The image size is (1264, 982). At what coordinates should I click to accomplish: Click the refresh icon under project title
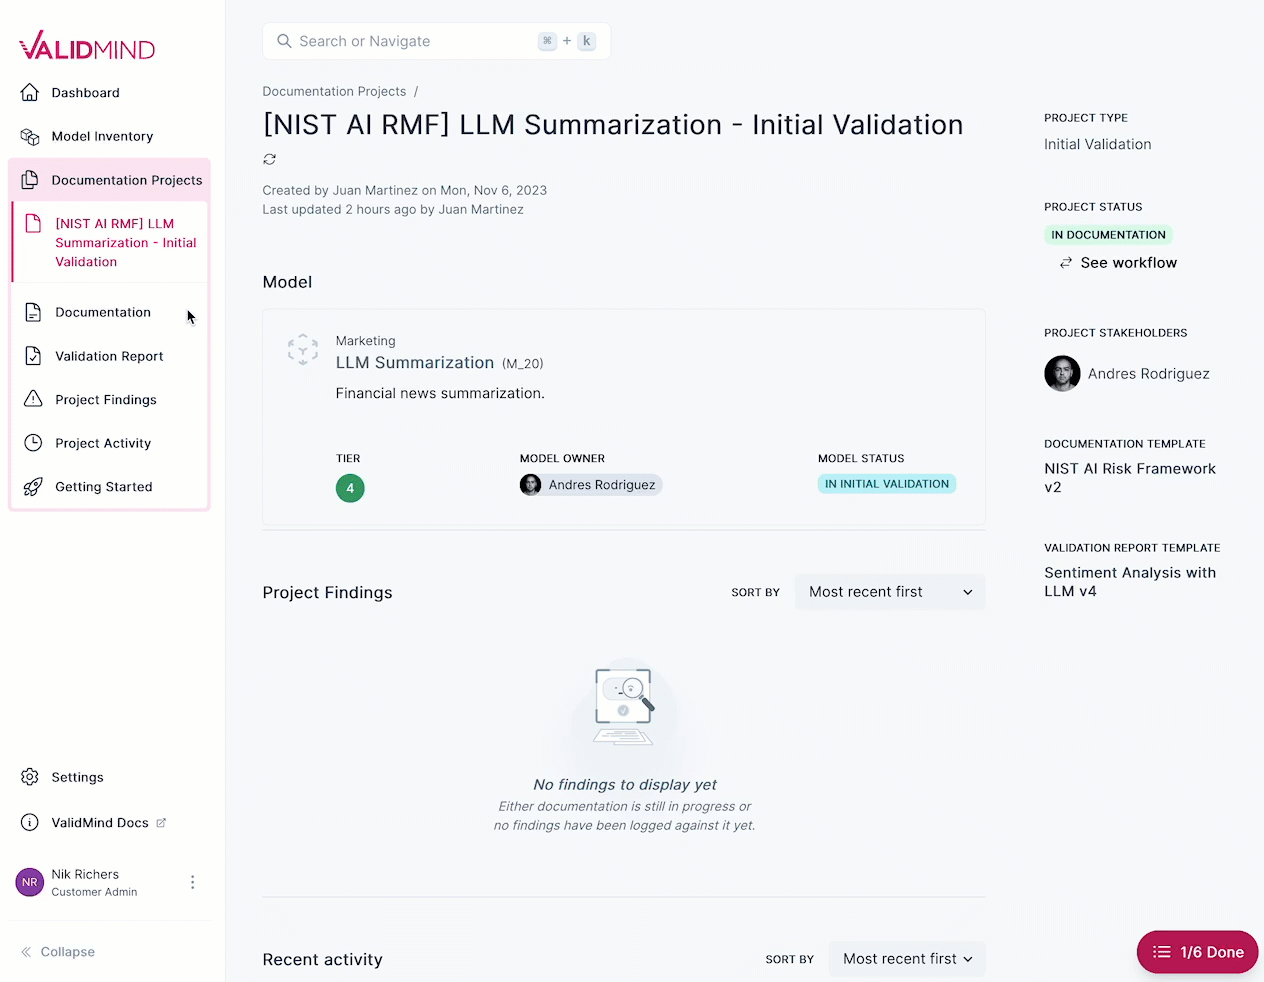tap(269, 159)
